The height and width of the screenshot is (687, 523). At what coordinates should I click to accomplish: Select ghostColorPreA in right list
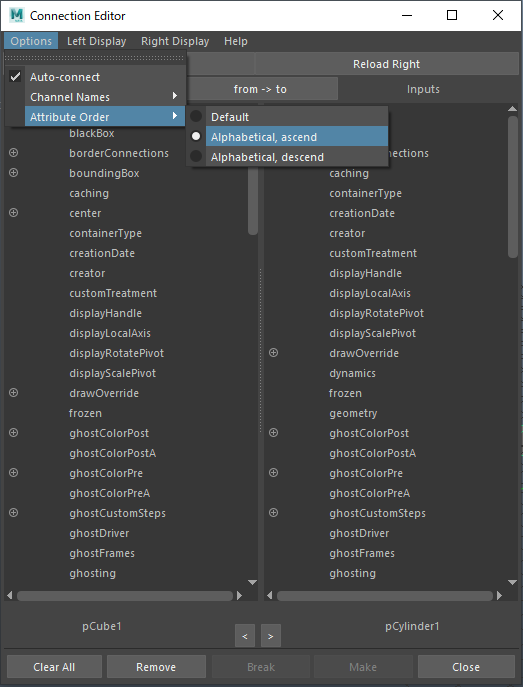(x=370, y=493)
